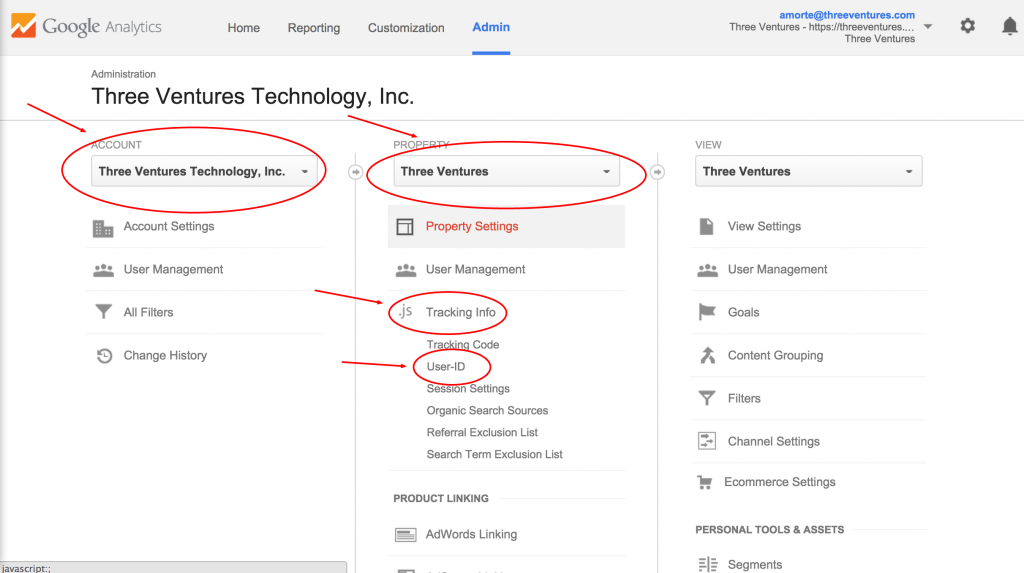Click the Three Ventures - https://threeventures... text
Screen dimensions: 1024x573
[x=822, y=27]
